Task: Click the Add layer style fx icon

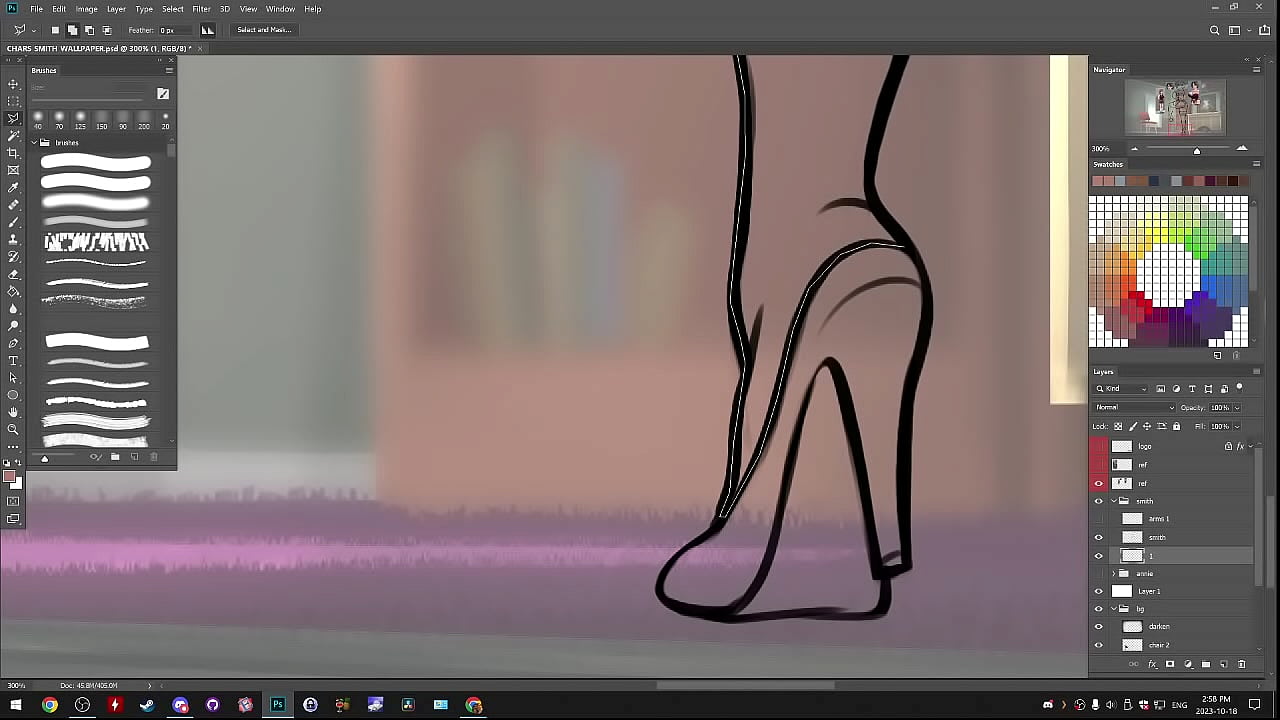Action: pos(1152,664)
